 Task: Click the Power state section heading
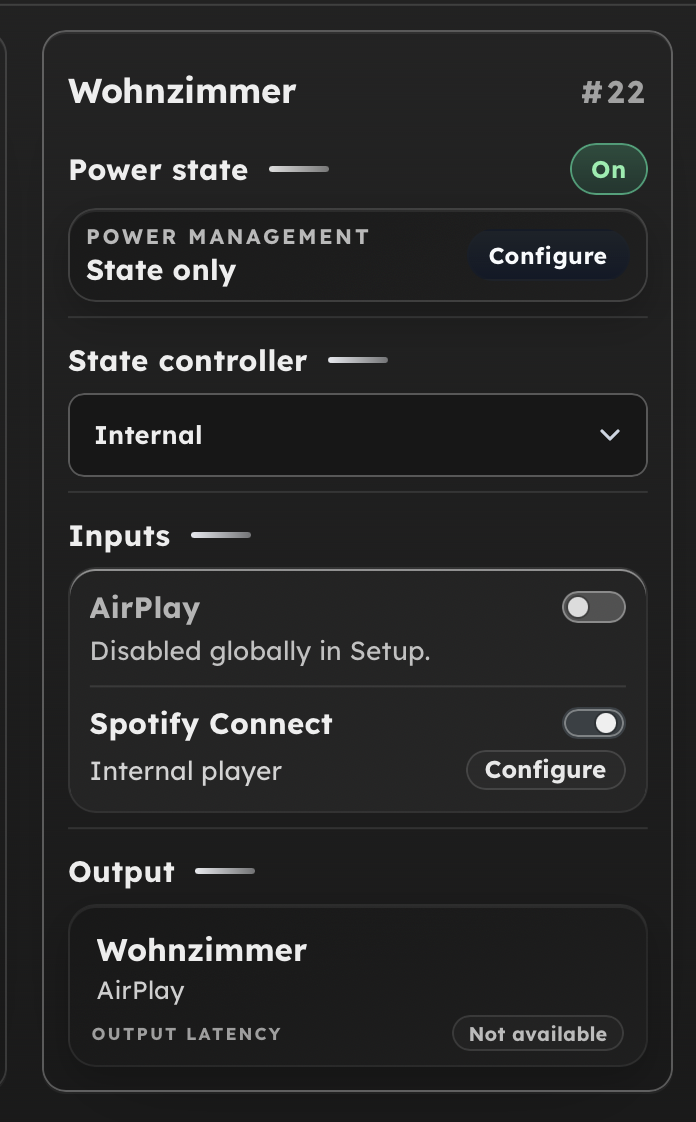coord(158,170)
